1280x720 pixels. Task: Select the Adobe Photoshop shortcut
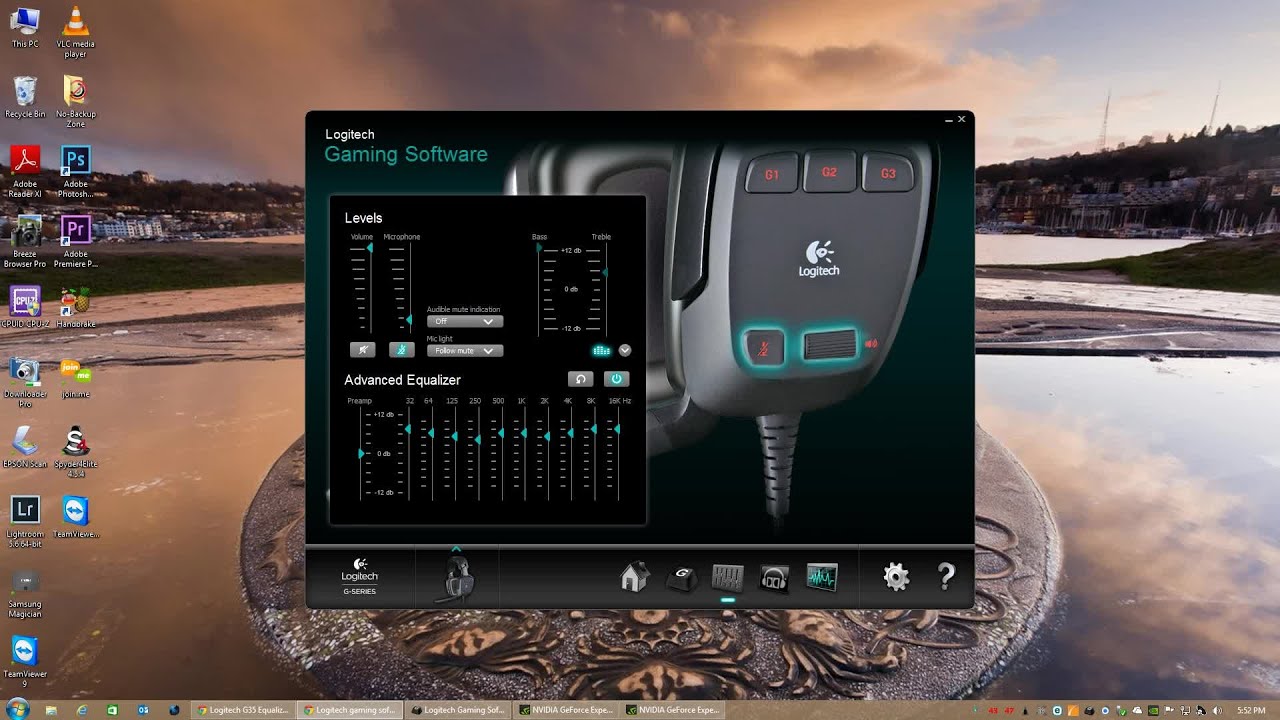tap(75, 171)
